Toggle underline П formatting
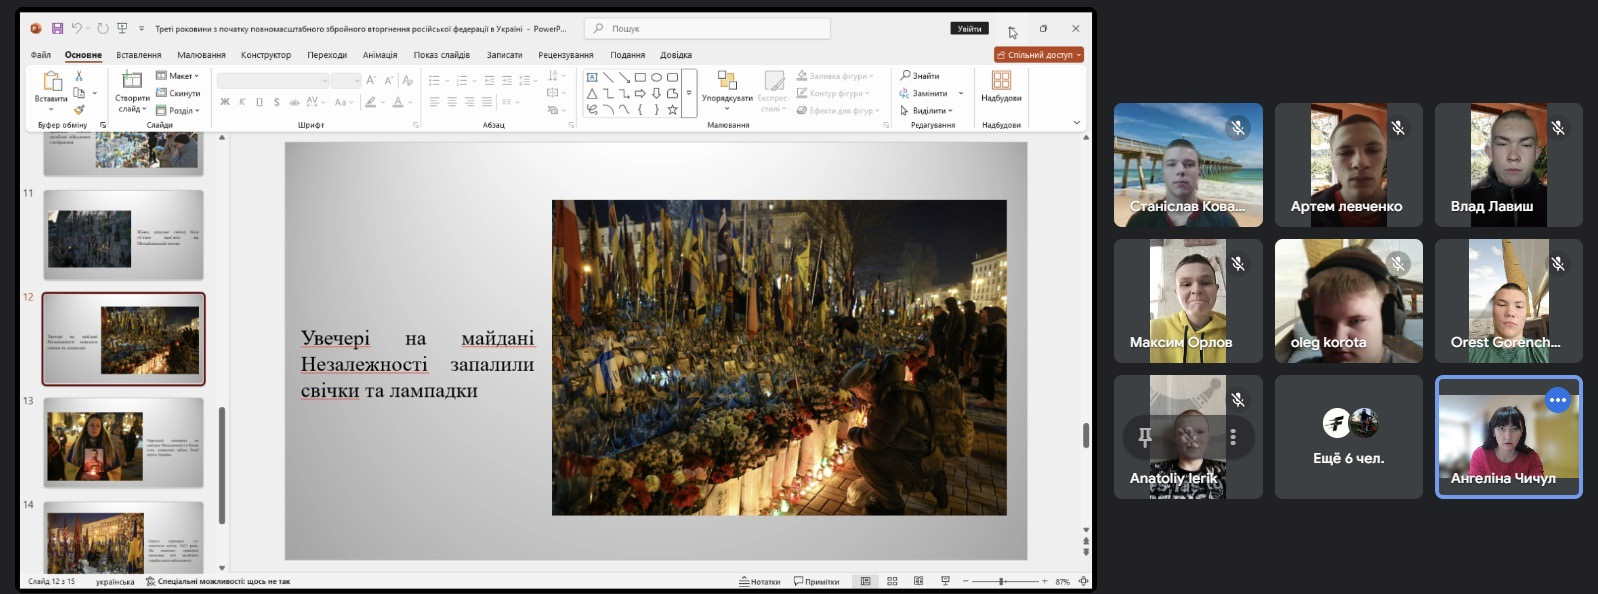1598x594 pixels. pos(260,102)
